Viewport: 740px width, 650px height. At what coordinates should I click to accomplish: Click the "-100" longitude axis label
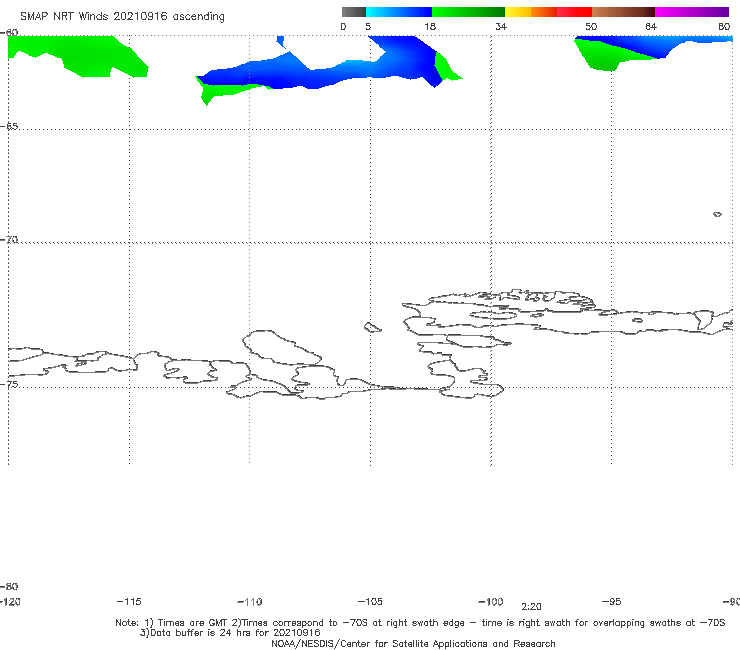click(491, 601)
